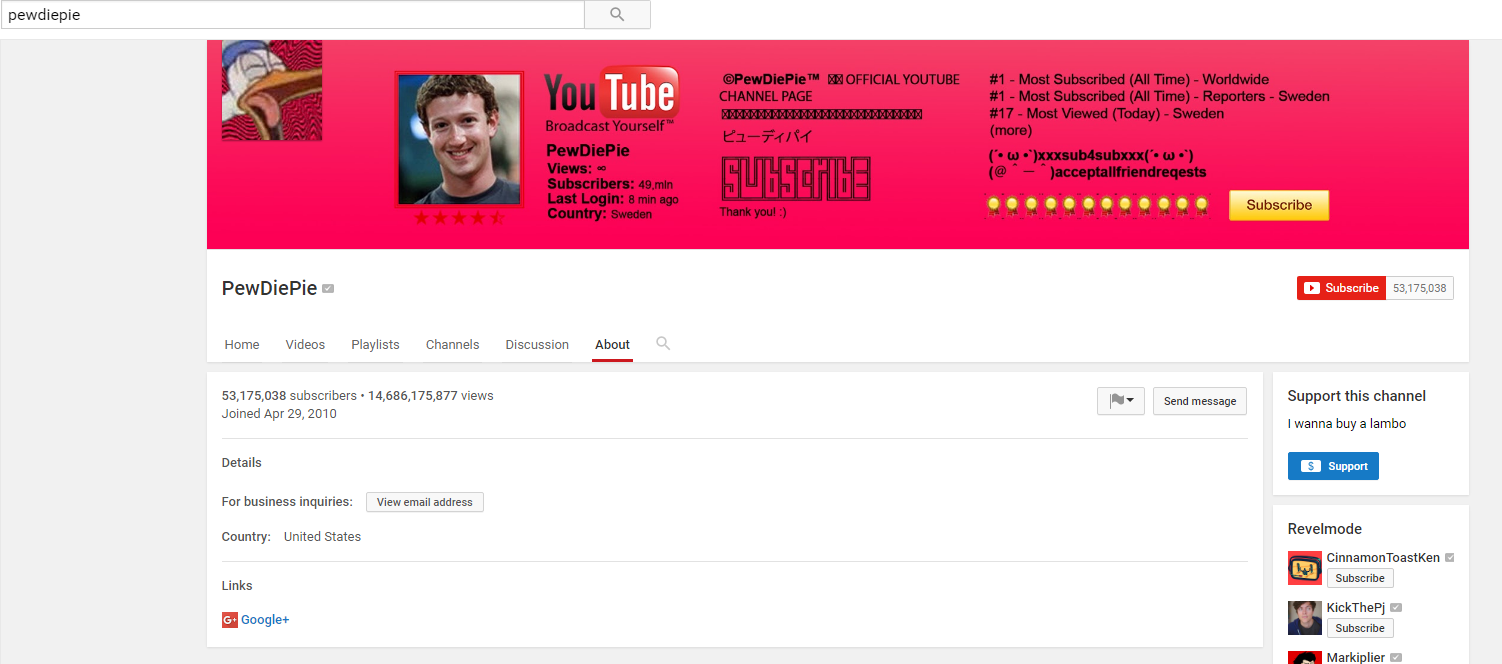Click the verified badge next to PewDiePie
The height and width of the screenshot is (664, 1502).
tap(328, 289)
